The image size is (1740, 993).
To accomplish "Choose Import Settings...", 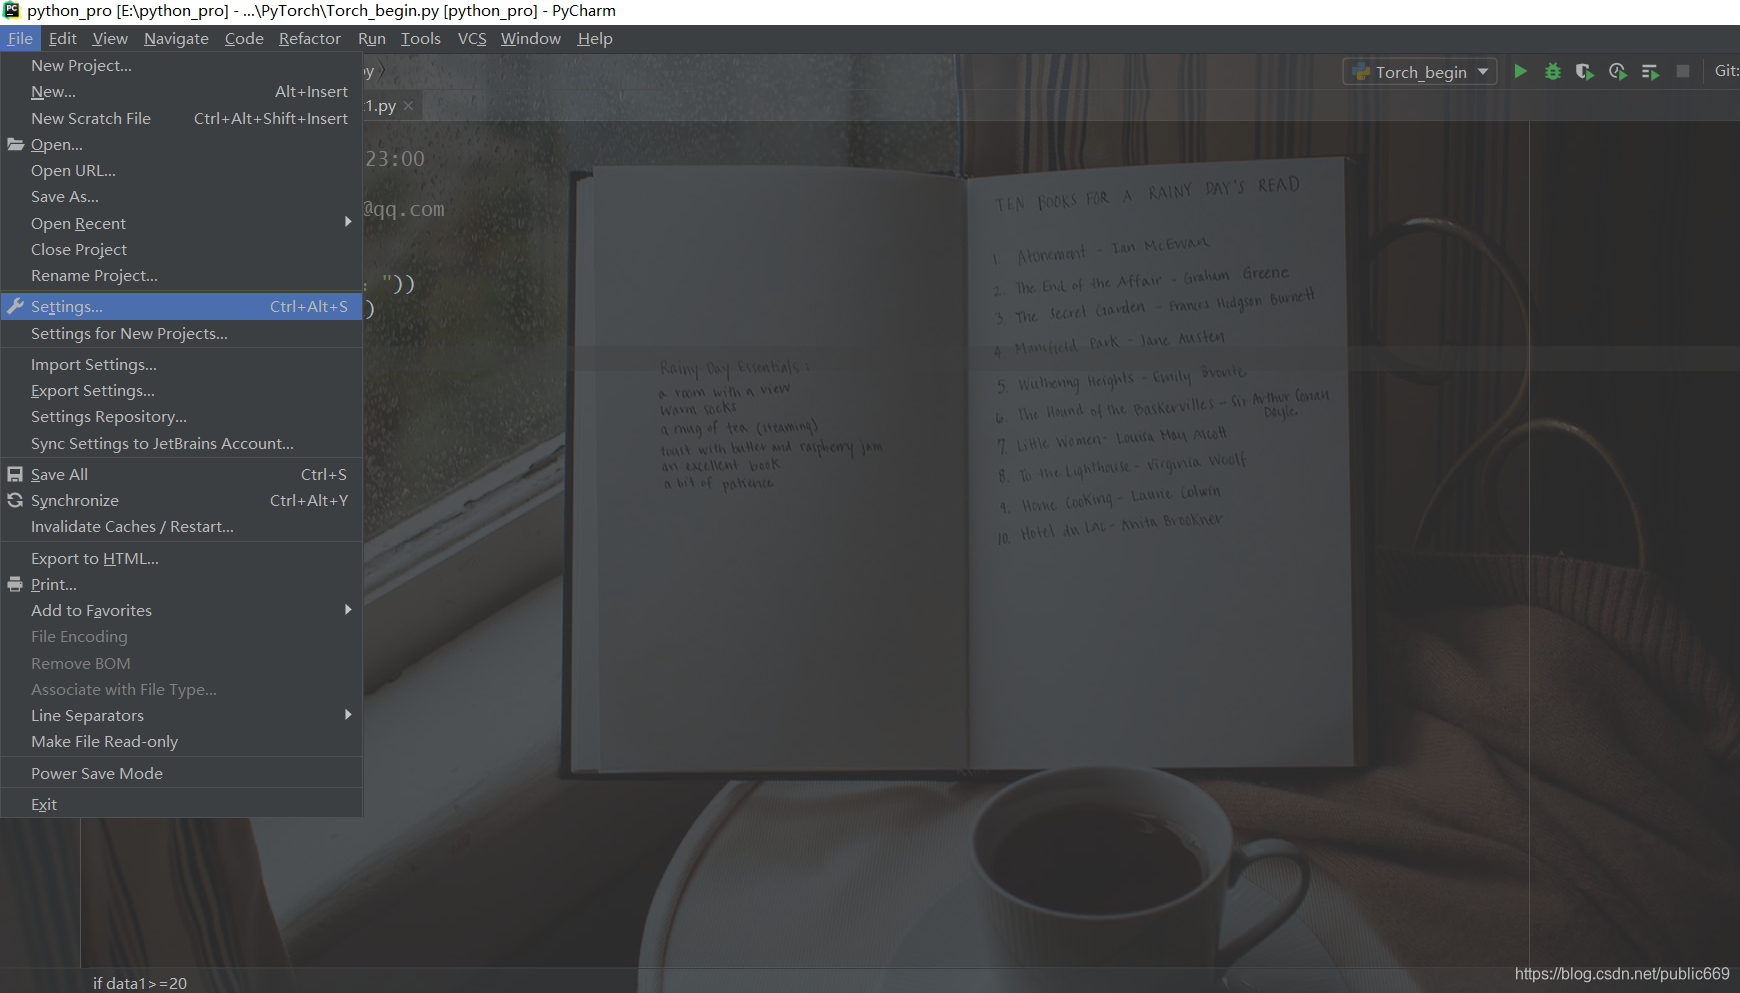I will pos(181,364).
